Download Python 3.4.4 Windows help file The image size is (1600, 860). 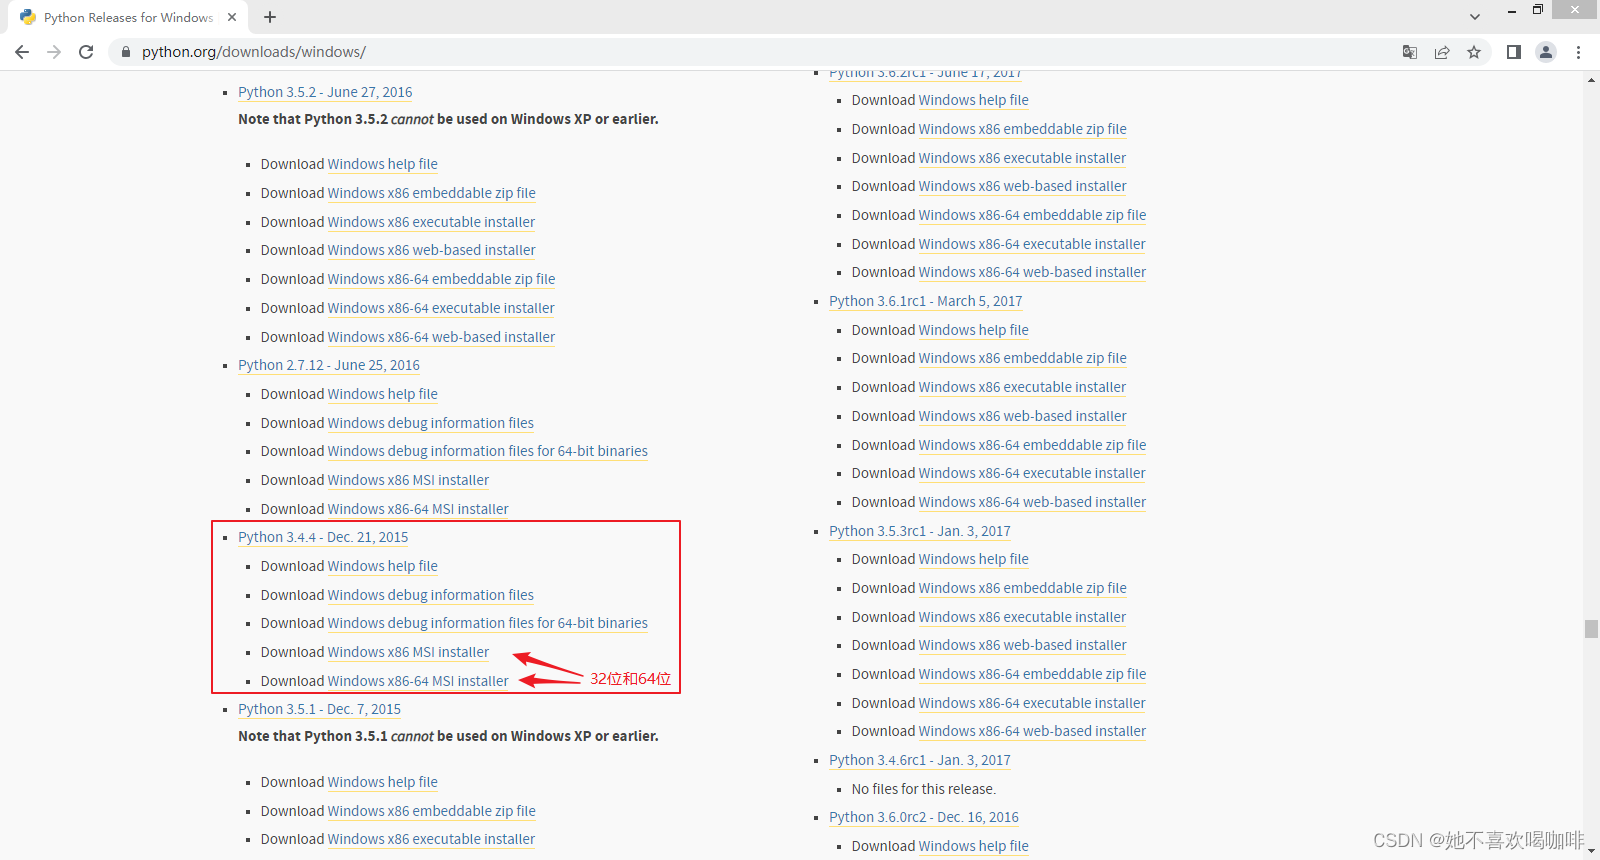[383, 566]
